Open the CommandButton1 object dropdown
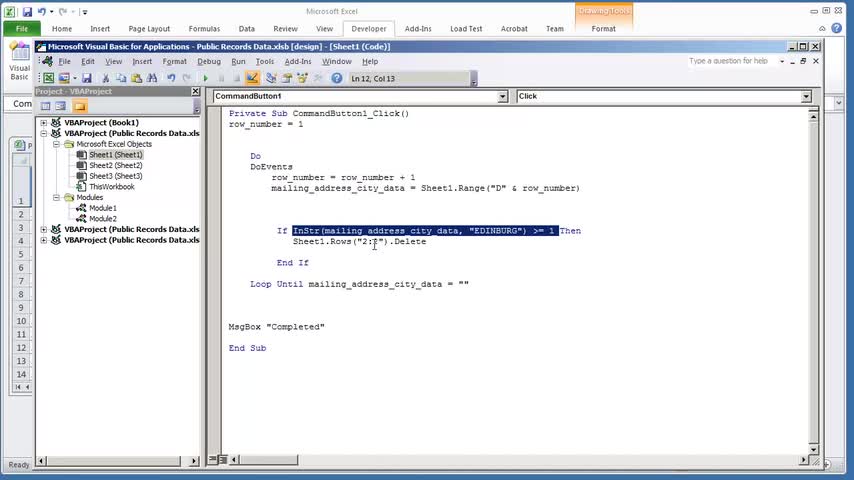Viewport: 854px width, 480px height. click(502, 96)
